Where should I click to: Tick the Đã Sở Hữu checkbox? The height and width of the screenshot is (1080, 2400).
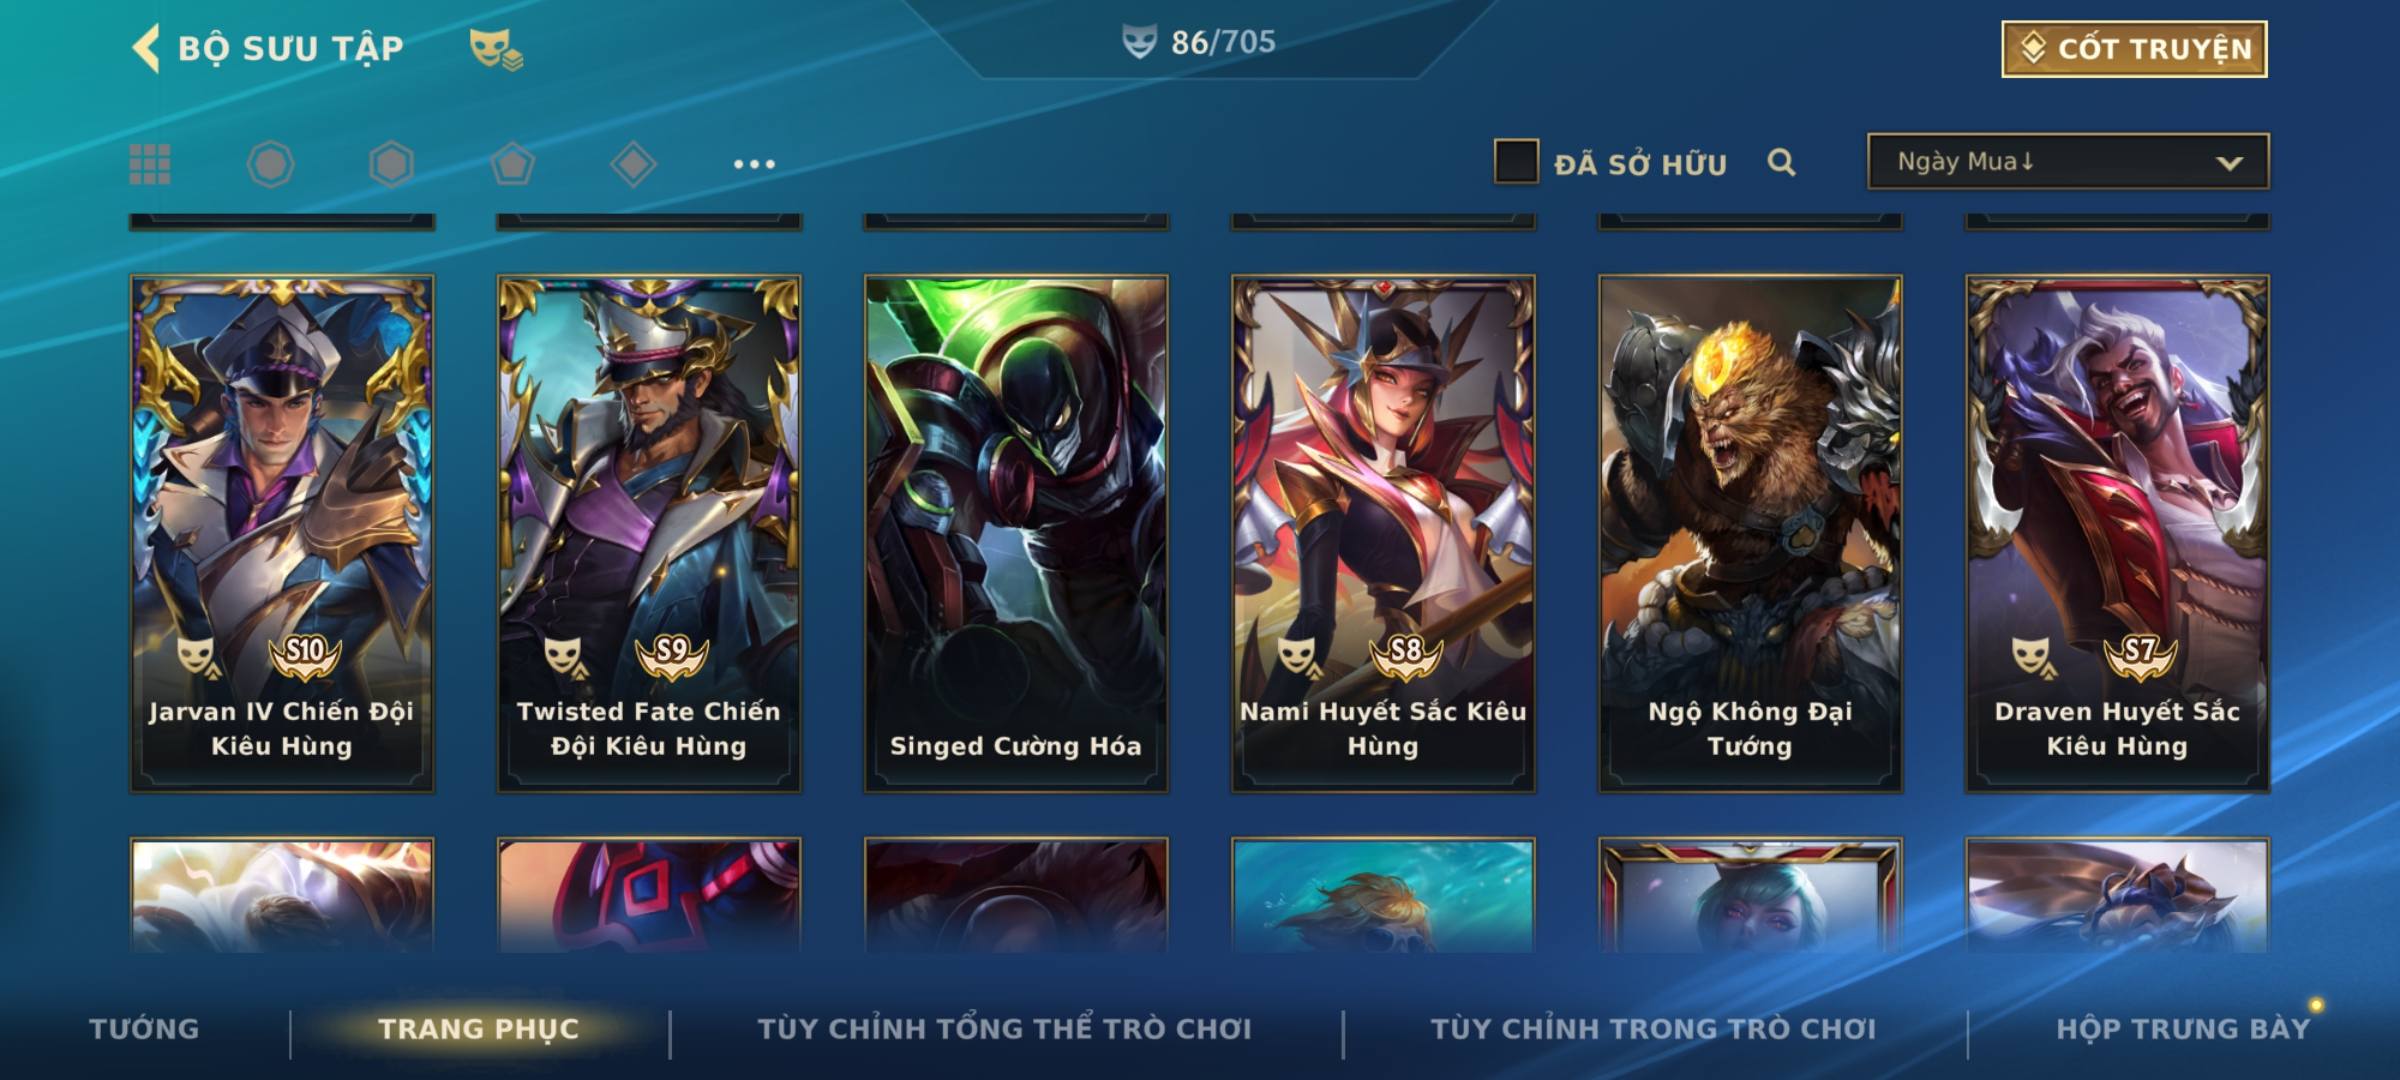tap(1516, 162)
